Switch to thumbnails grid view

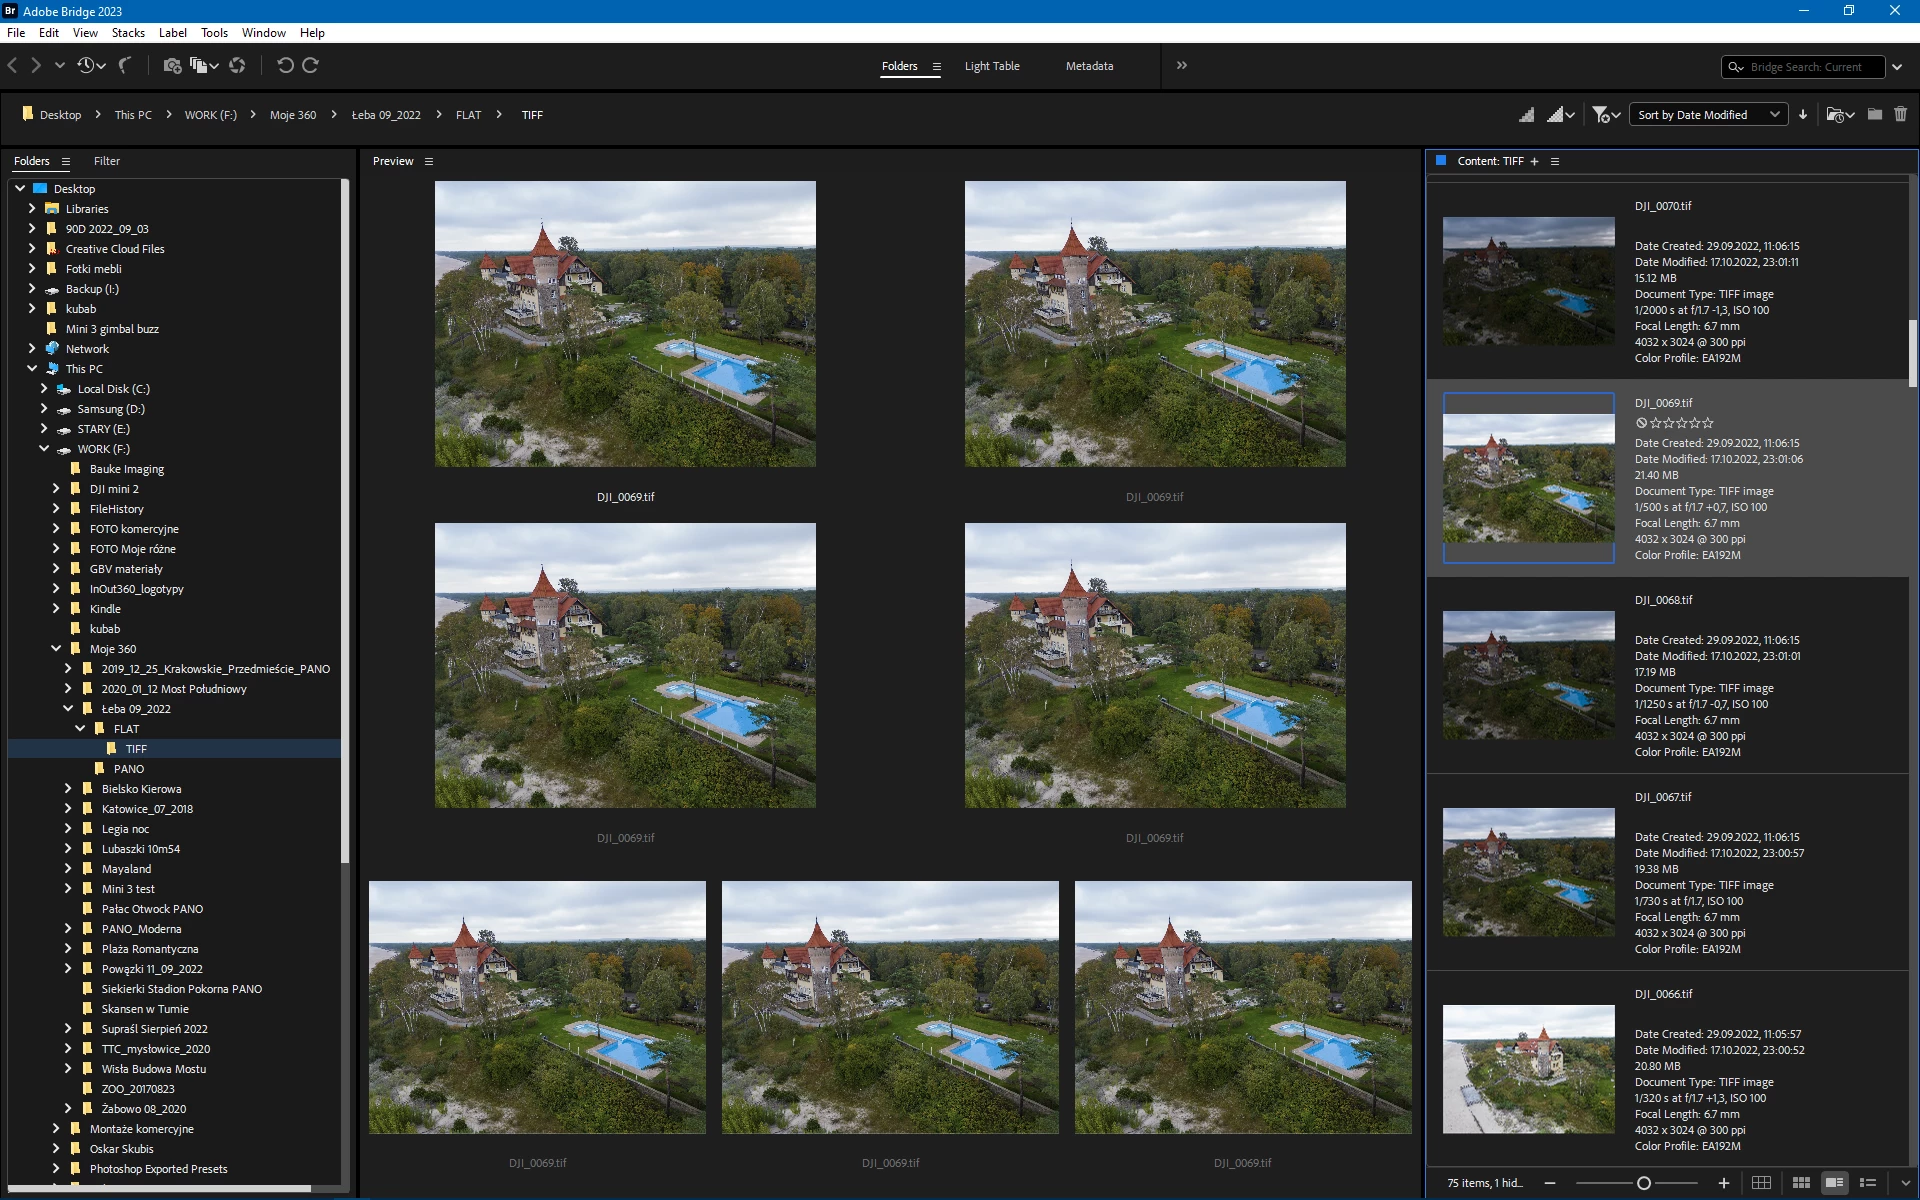(x=1801, y=1183)
